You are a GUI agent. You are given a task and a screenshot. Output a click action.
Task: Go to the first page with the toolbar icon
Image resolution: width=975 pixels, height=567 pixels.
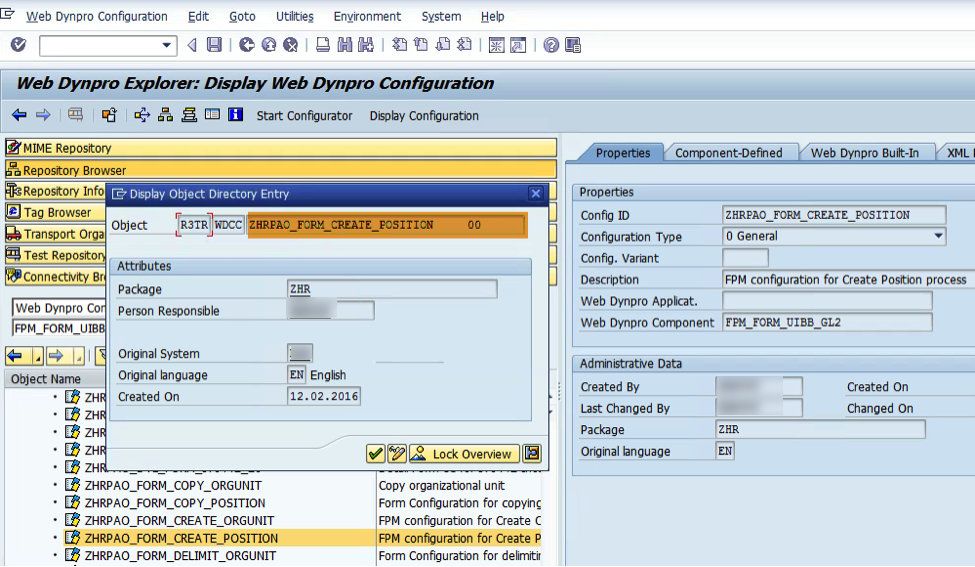tap(399, 45)
